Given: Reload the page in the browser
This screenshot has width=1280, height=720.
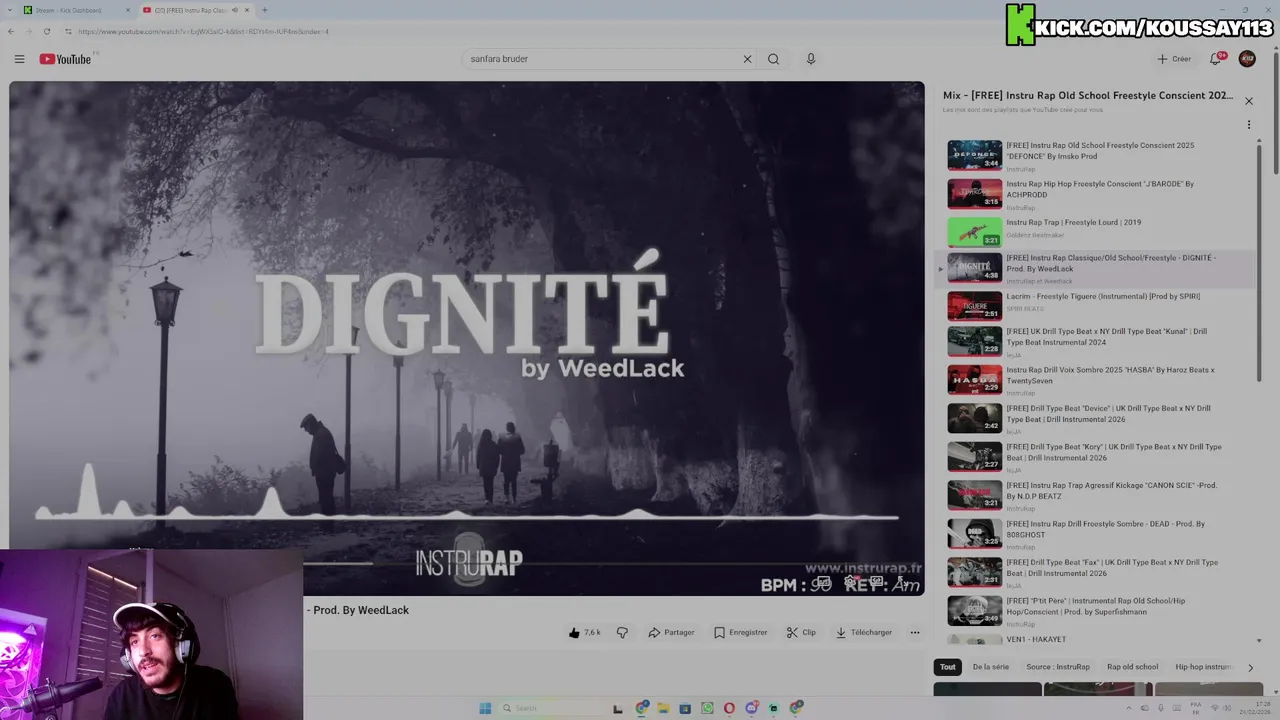Looking at the screenshot, I should (x=46, y=31).
